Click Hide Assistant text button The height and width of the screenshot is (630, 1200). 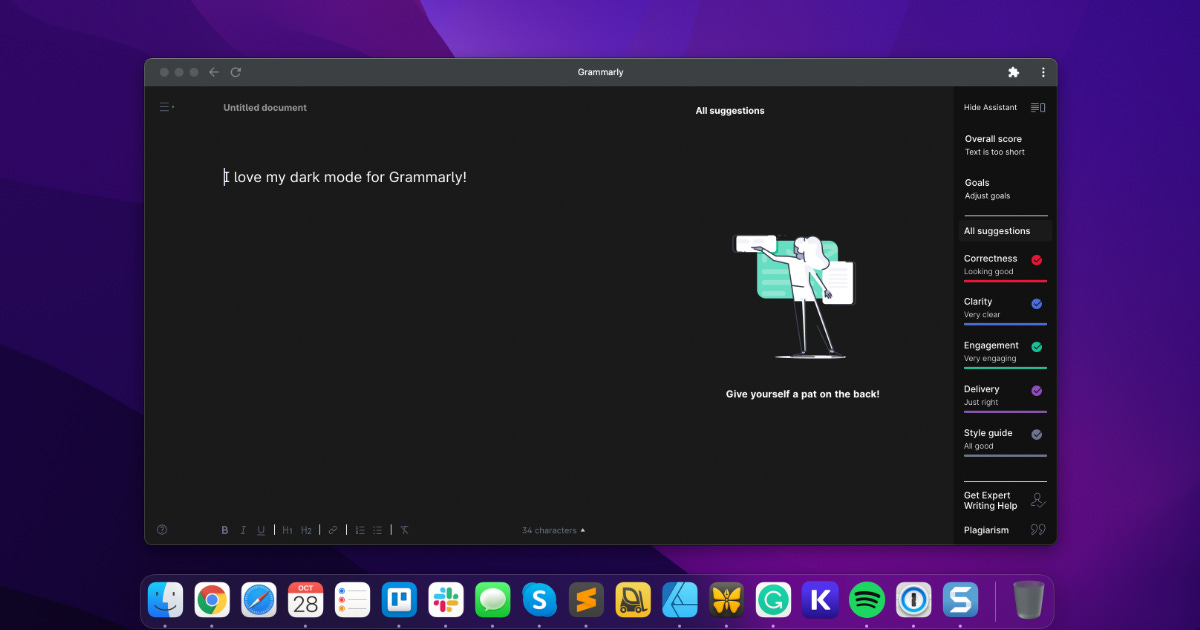(x=990, y=107)
